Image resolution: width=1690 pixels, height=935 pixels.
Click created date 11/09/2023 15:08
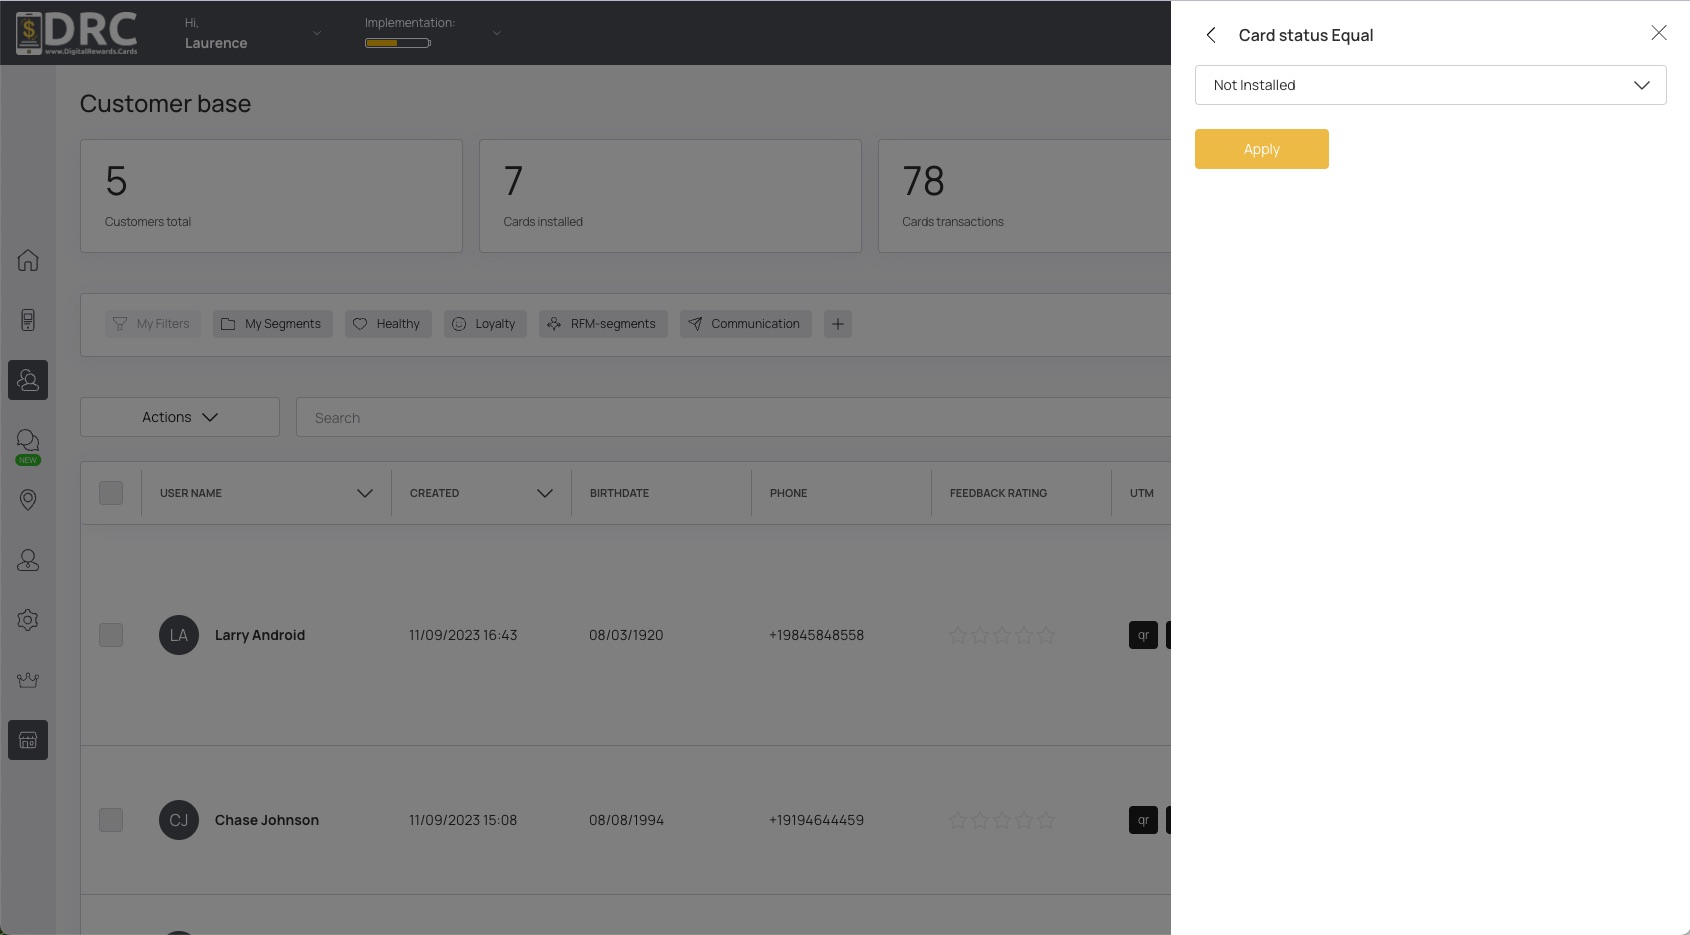pyautogui.click(x=463, y=820)
